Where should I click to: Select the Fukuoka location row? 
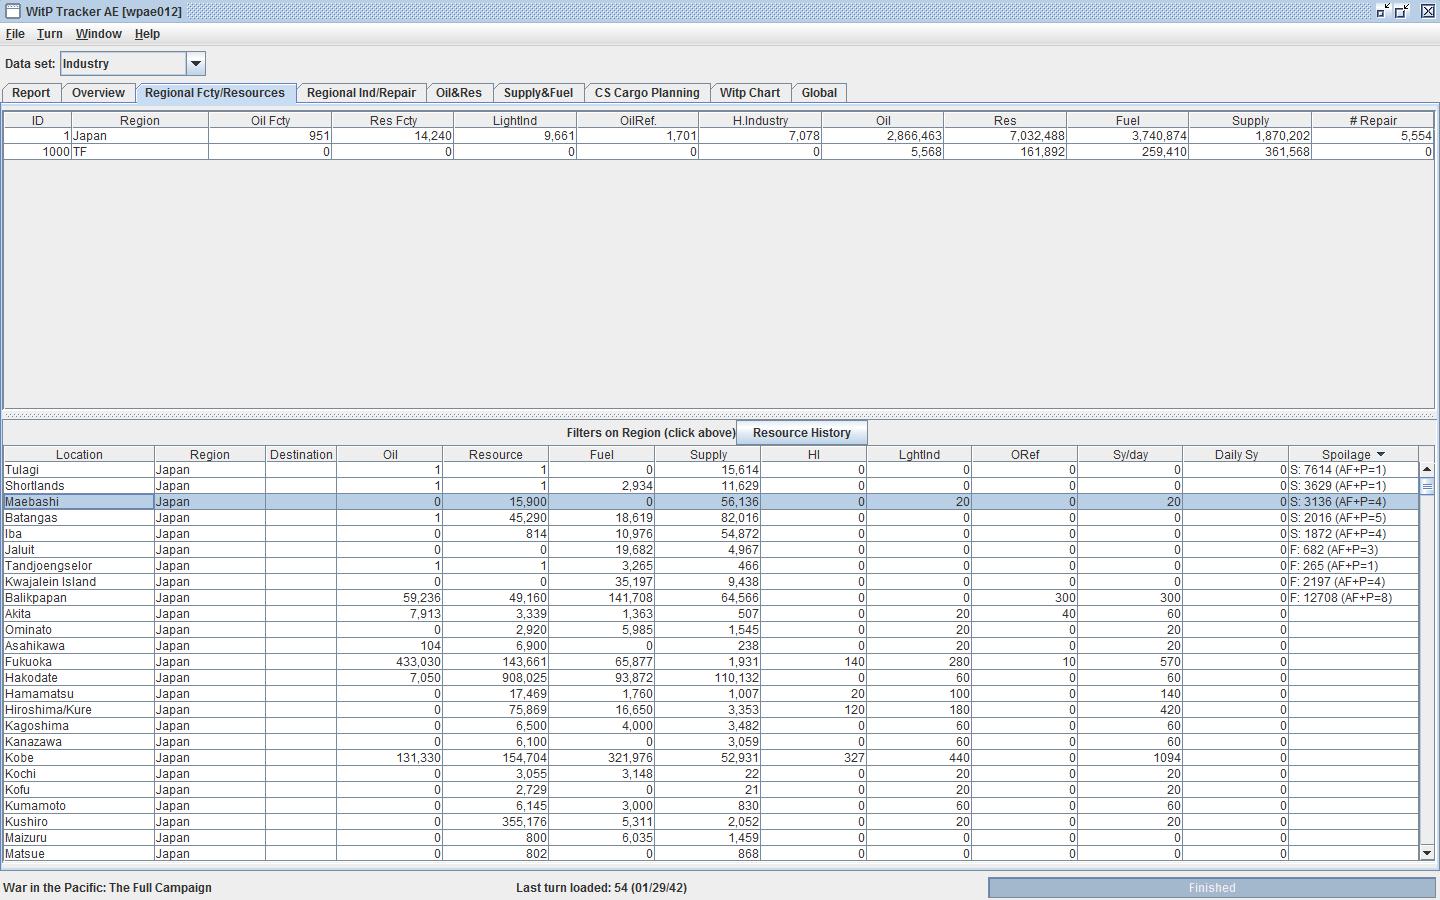point(711,662)
